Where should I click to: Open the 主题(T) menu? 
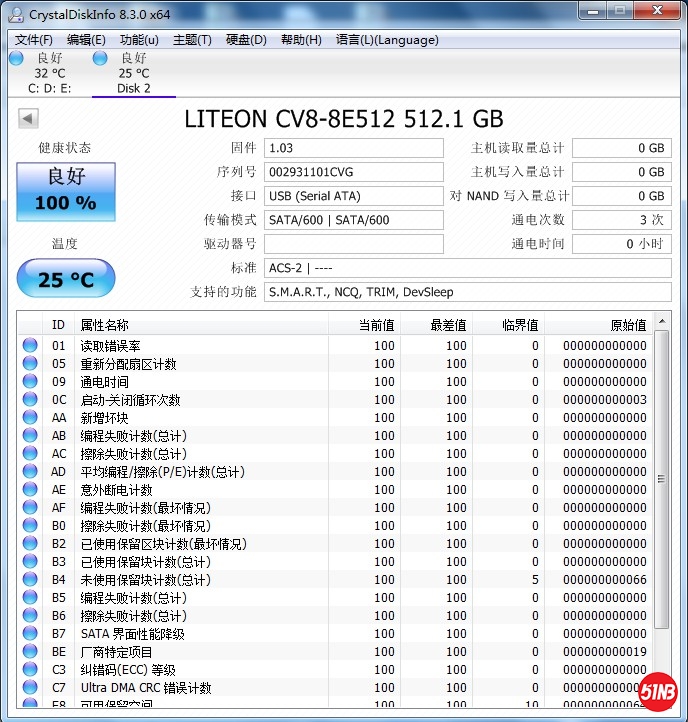click(192, 40)
